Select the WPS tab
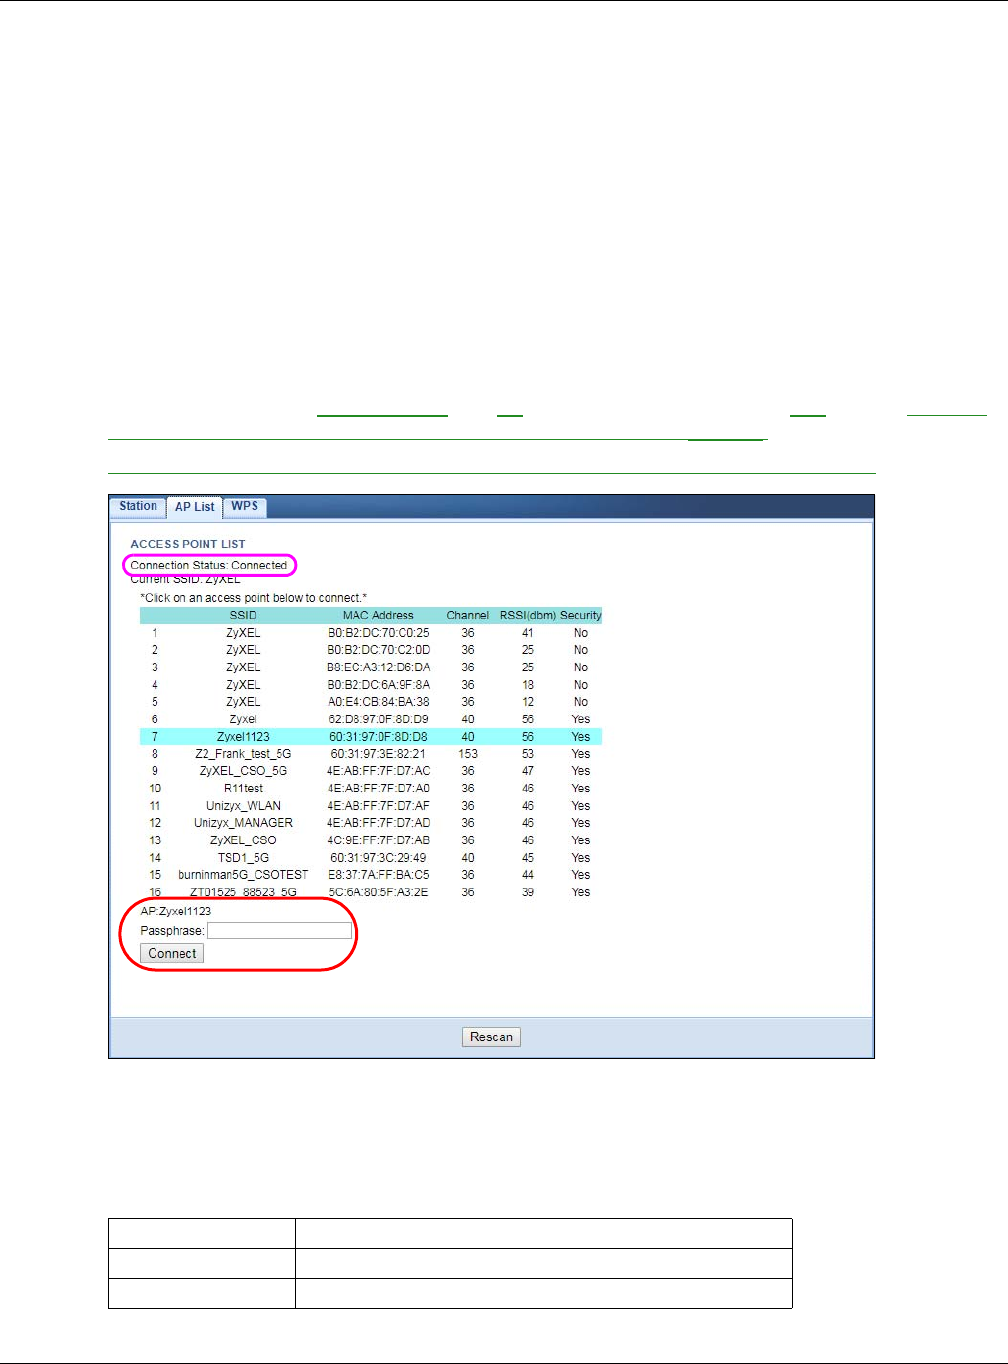The width and height of the screenshot is (1008, 1364). (245, 506)
